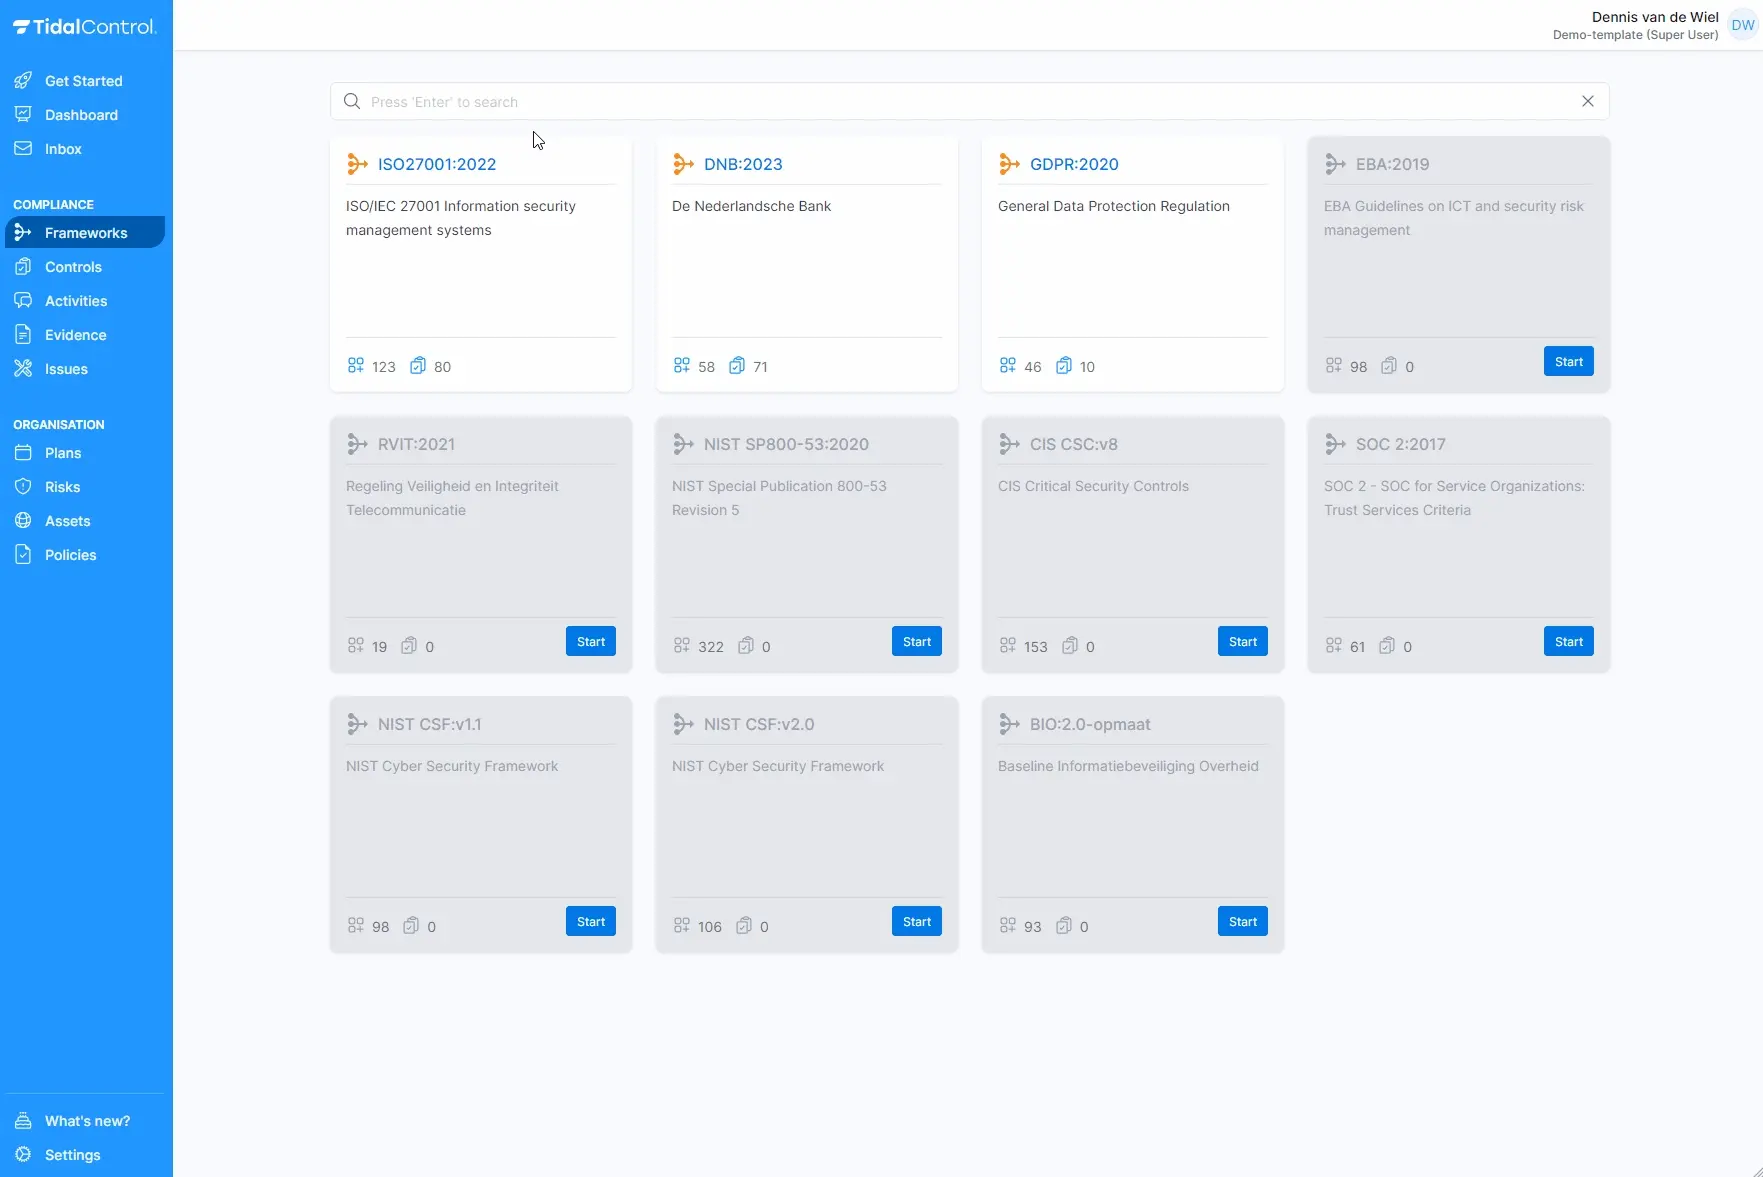
Task: Click the 153 requirements count
Action: point(1036,647)
